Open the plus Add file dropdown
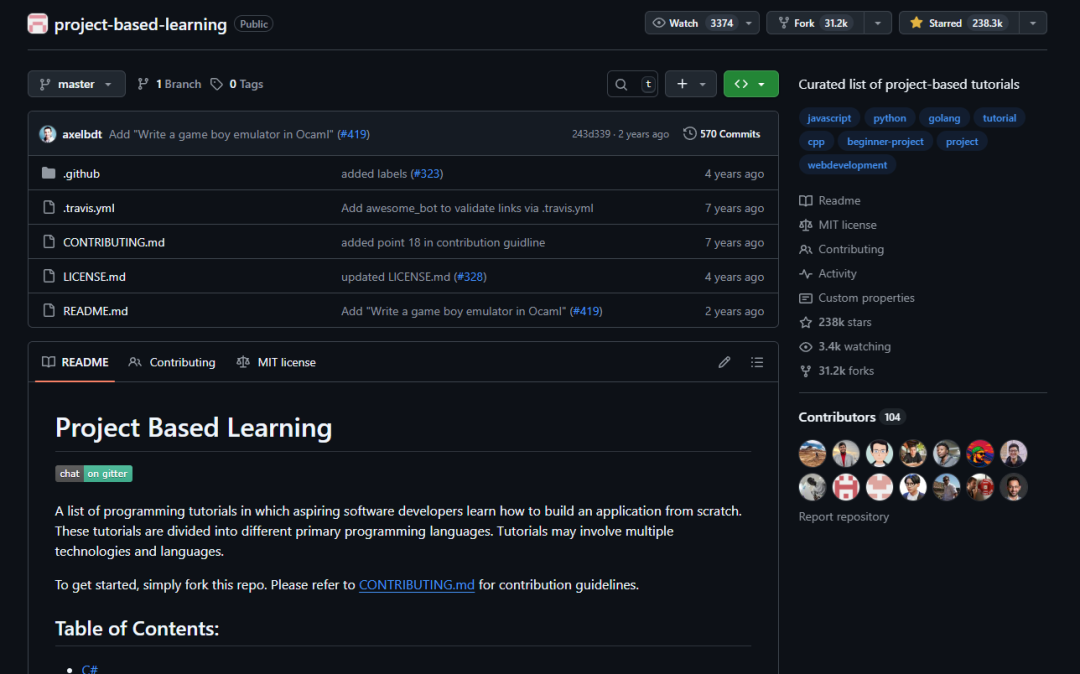Image resolution: width=1080 pixels, height=674 pixels. (691, 84)
